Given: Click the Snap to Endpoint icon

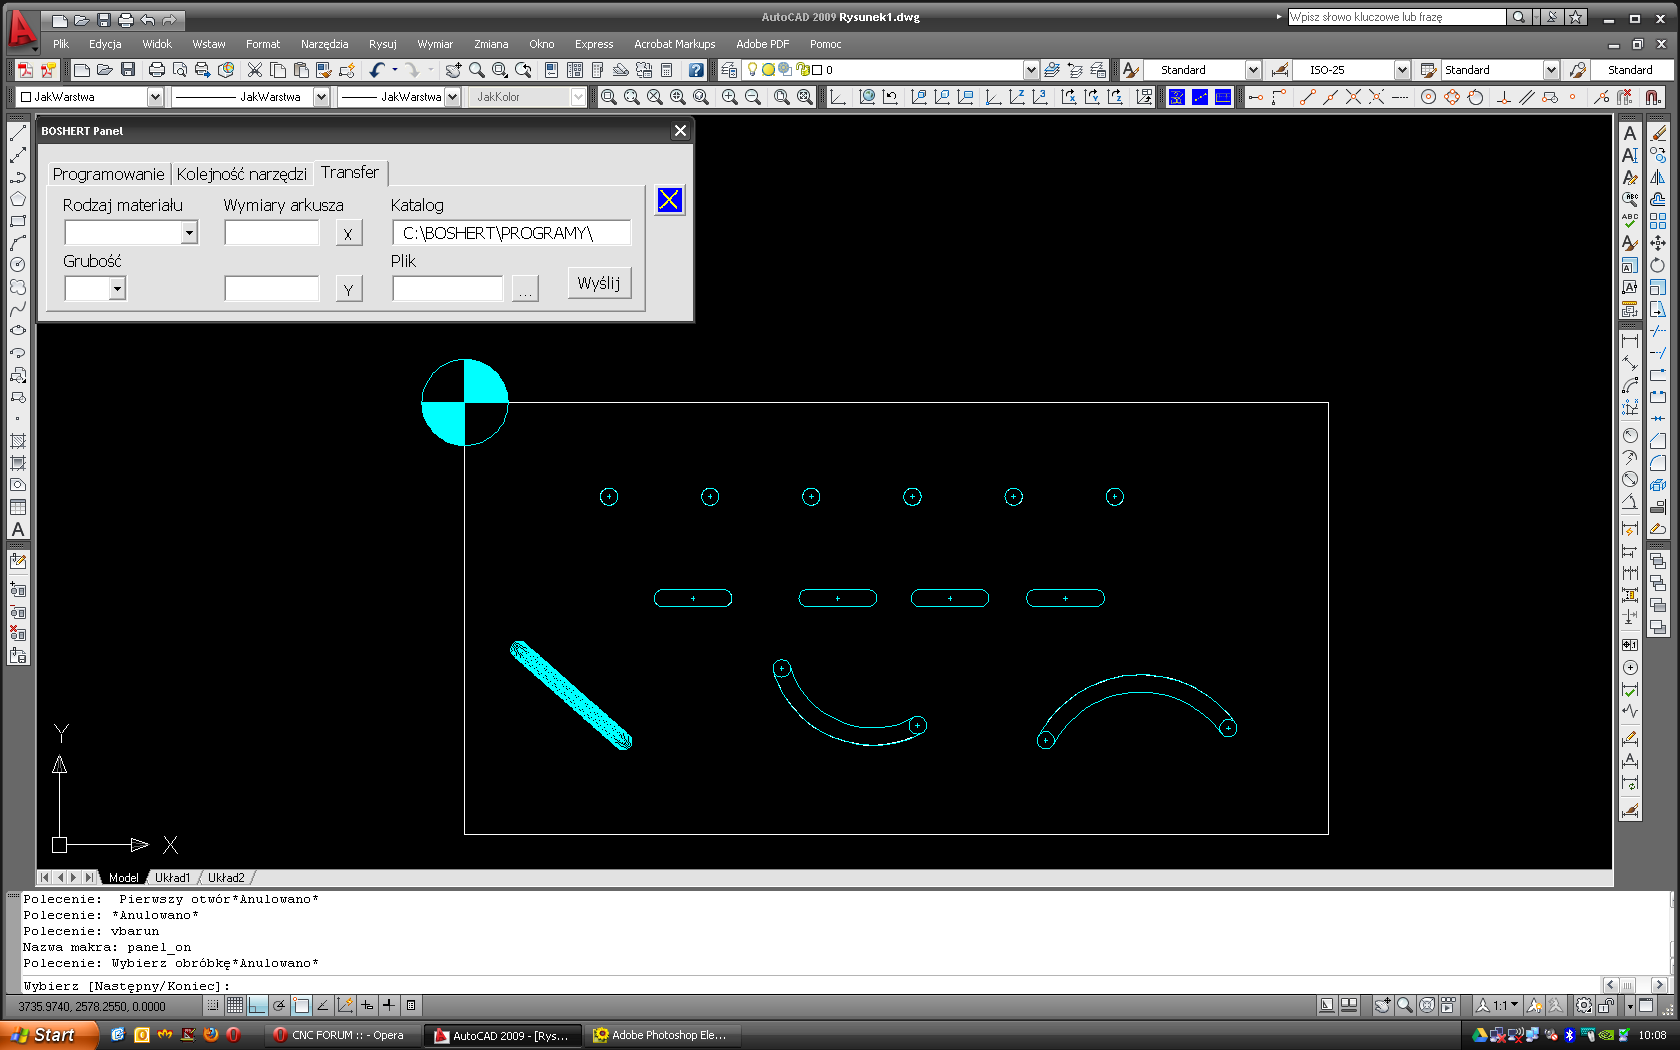Looking at the screenshot, I should pyautogui.click(x=1307, y=97).
